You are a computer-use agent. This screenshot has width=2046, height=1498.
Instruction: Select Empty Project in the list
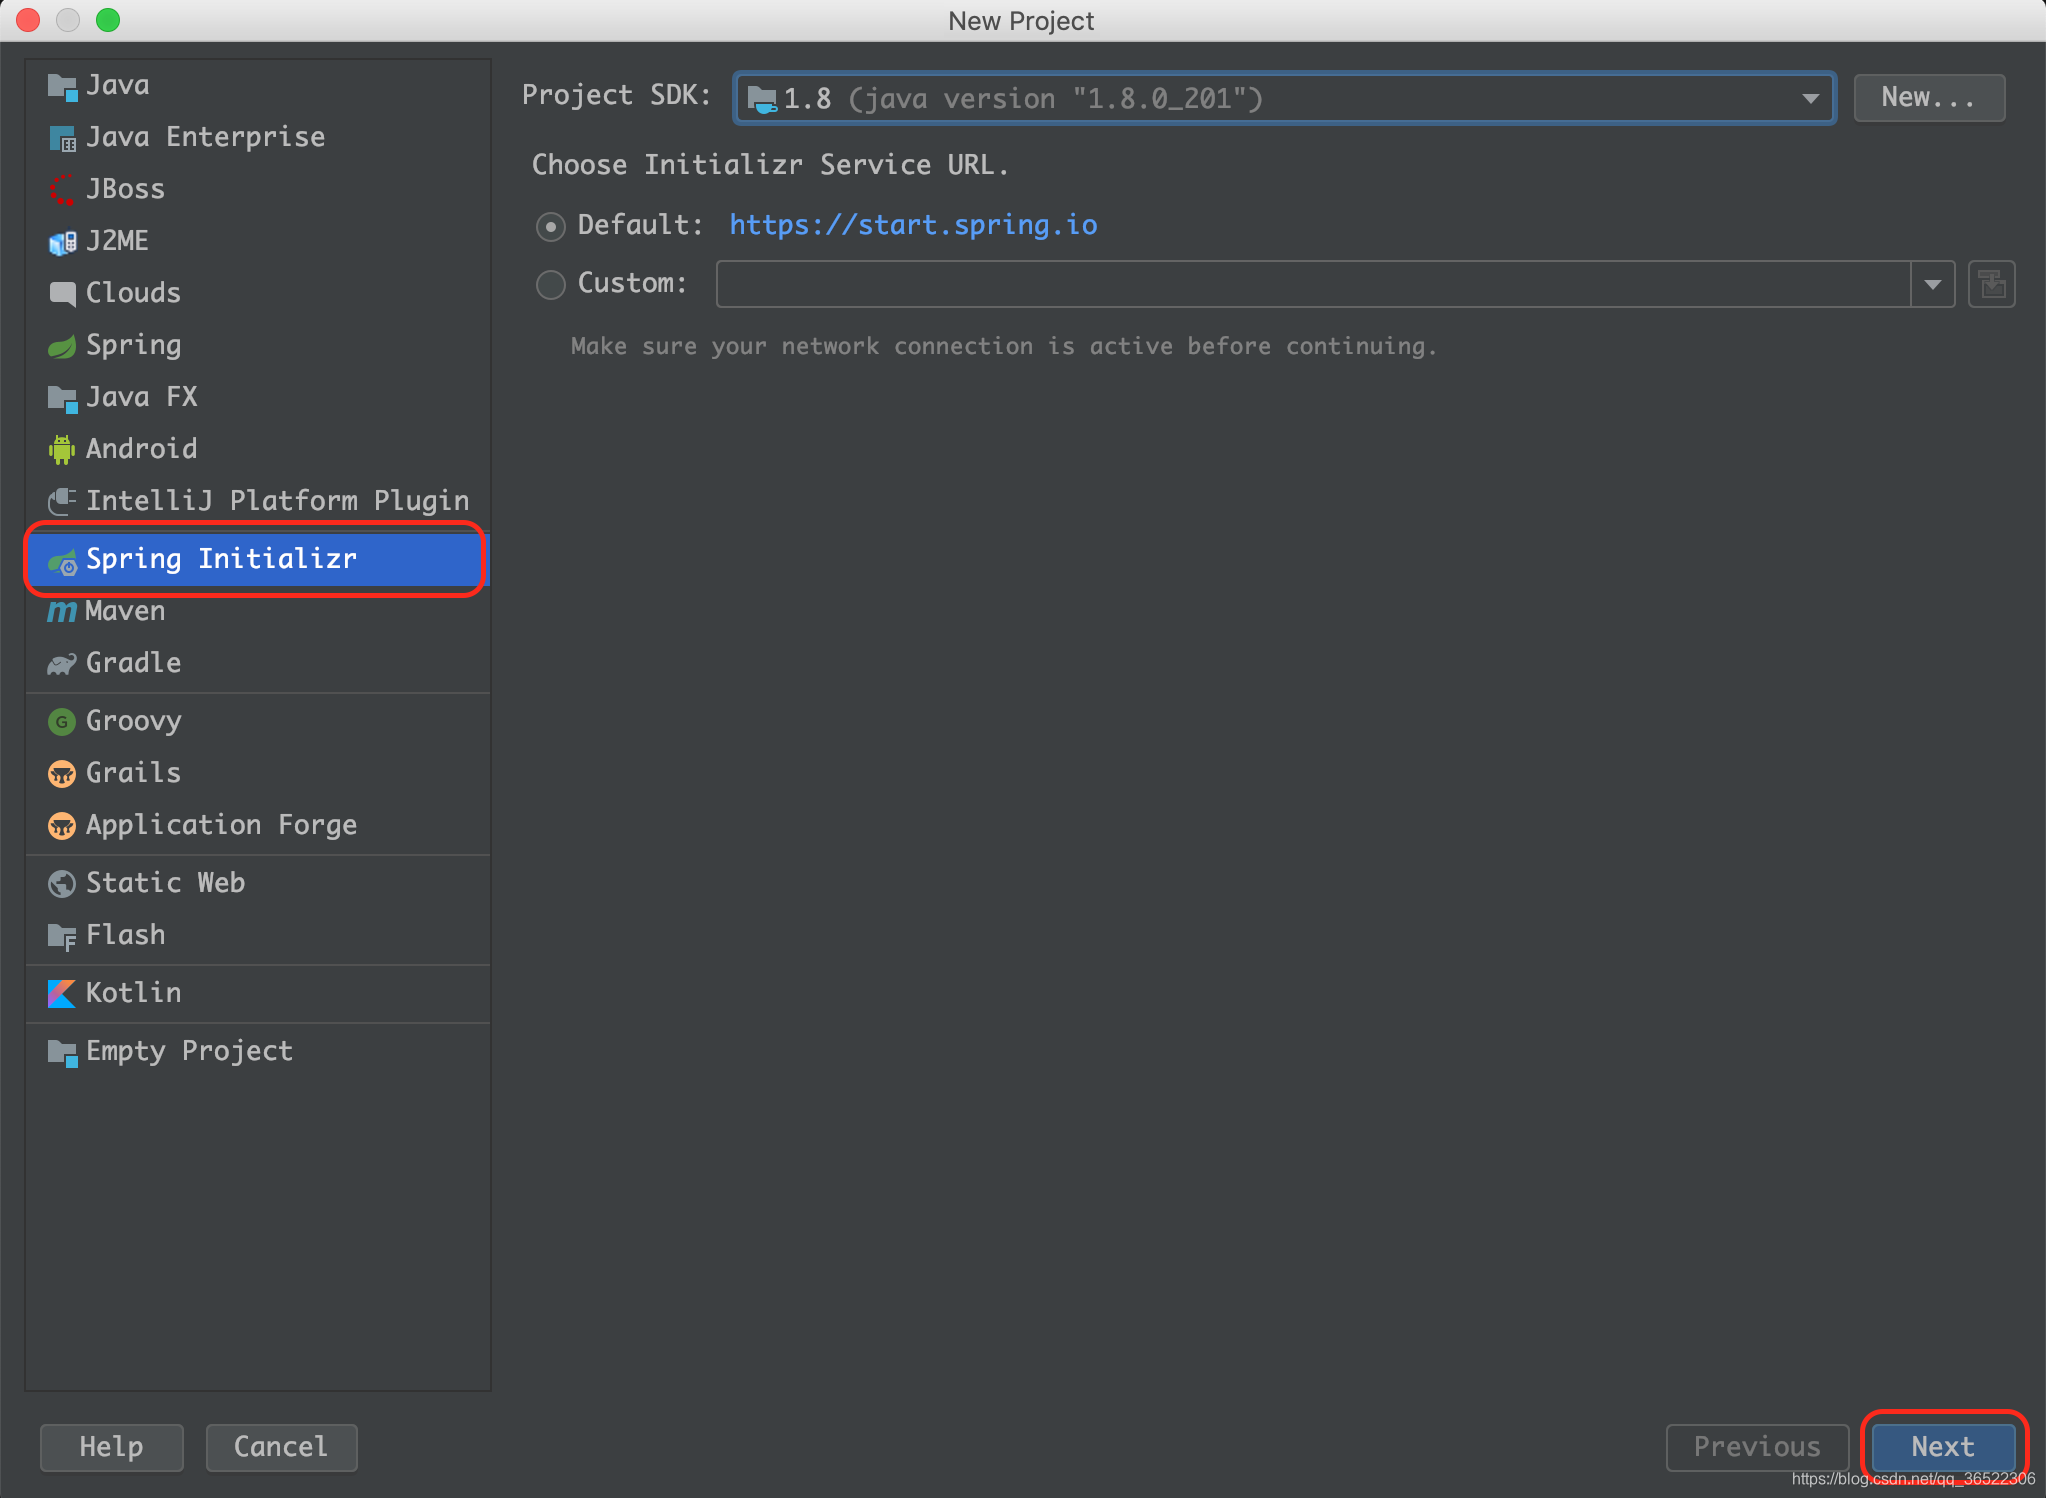189,1051
